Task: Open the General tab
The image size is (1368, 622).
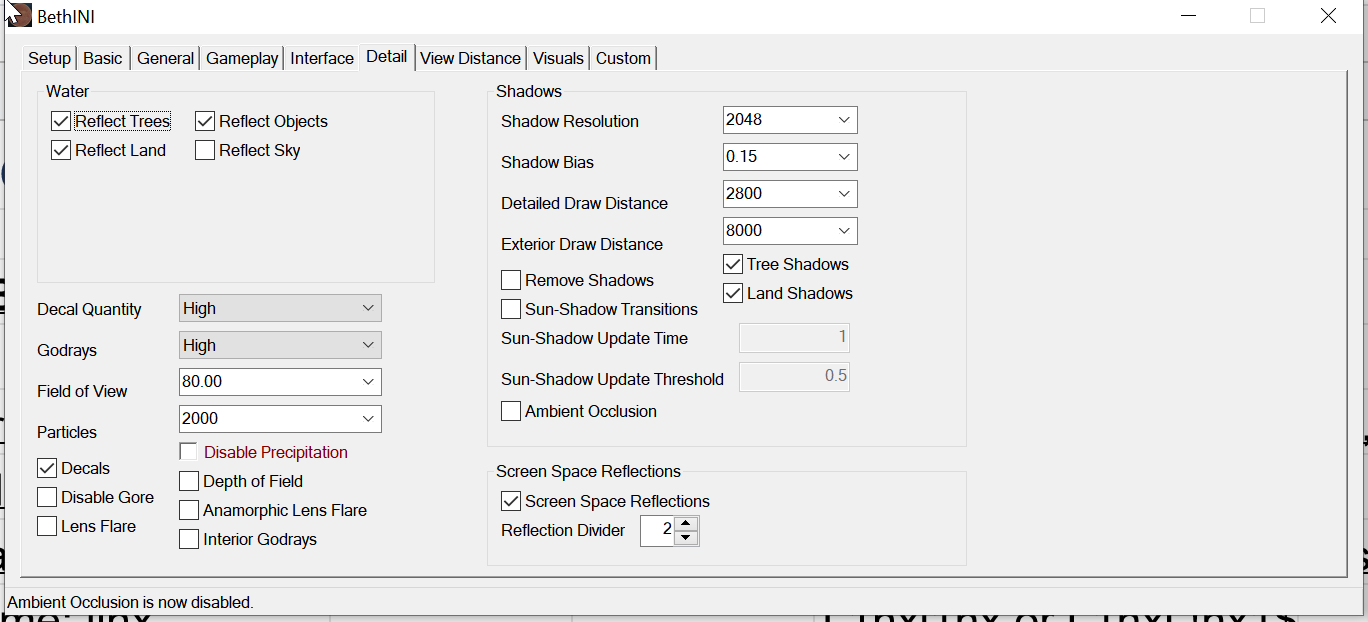Action: click(x=165, y=58)
